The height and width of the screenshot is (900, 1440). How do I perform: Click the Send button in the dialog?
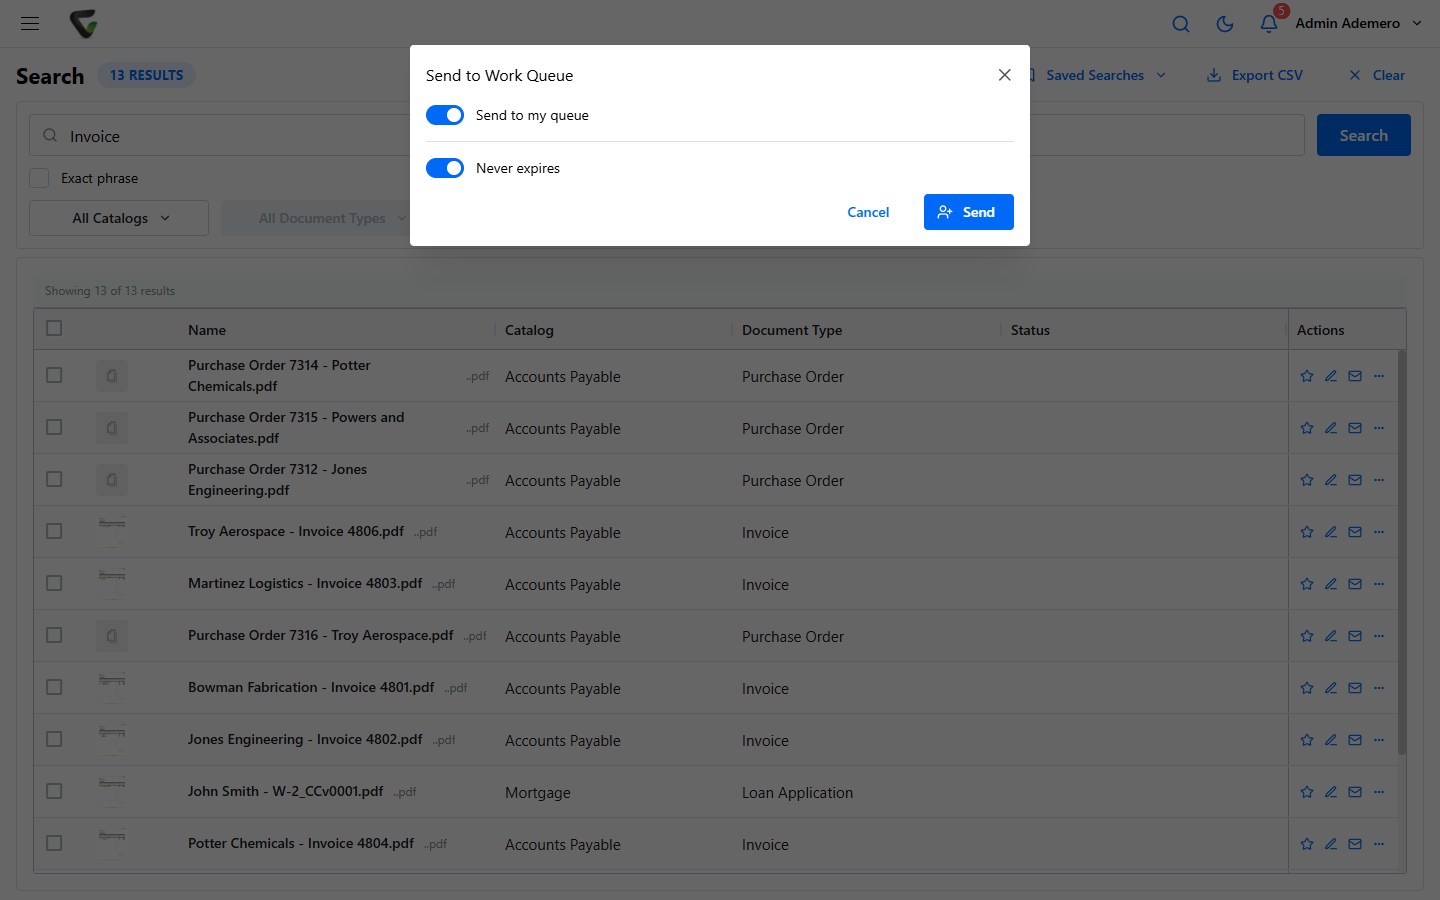[968, 212]
